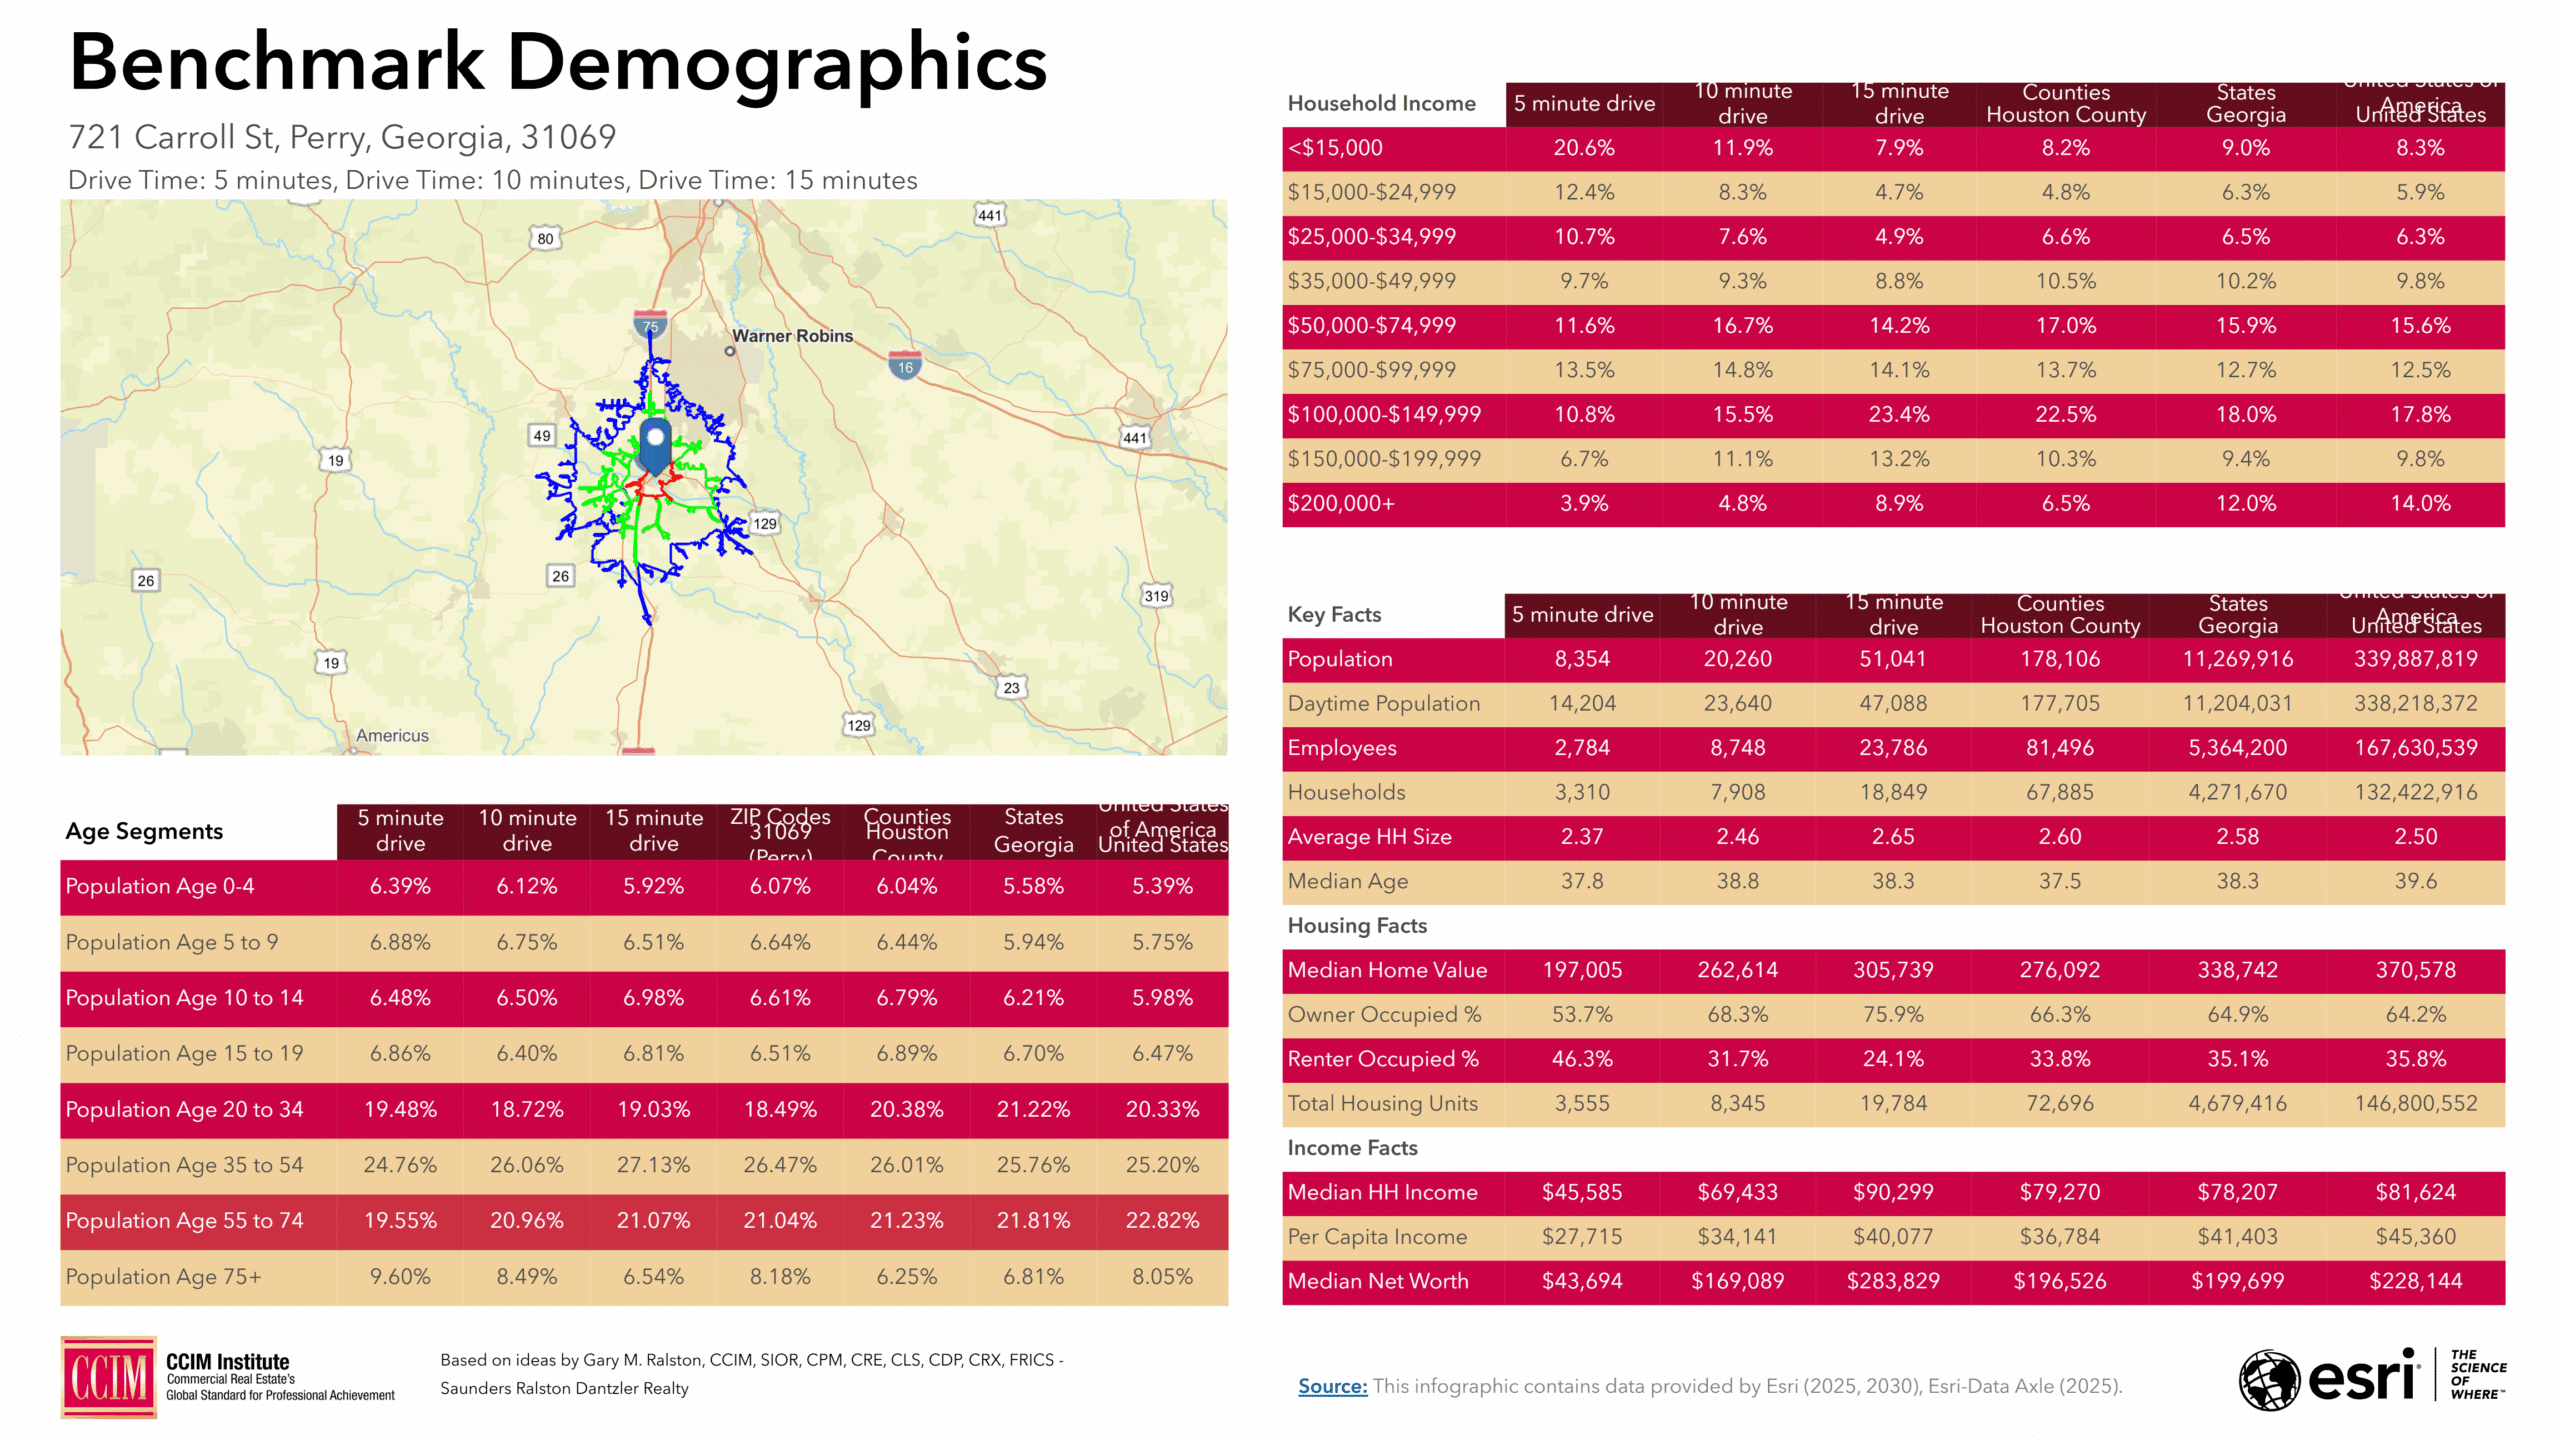The image size is (2560, 1440).
Task: Select the Household Income table header
Action: pyautogui.click(x=1381, y=104)
